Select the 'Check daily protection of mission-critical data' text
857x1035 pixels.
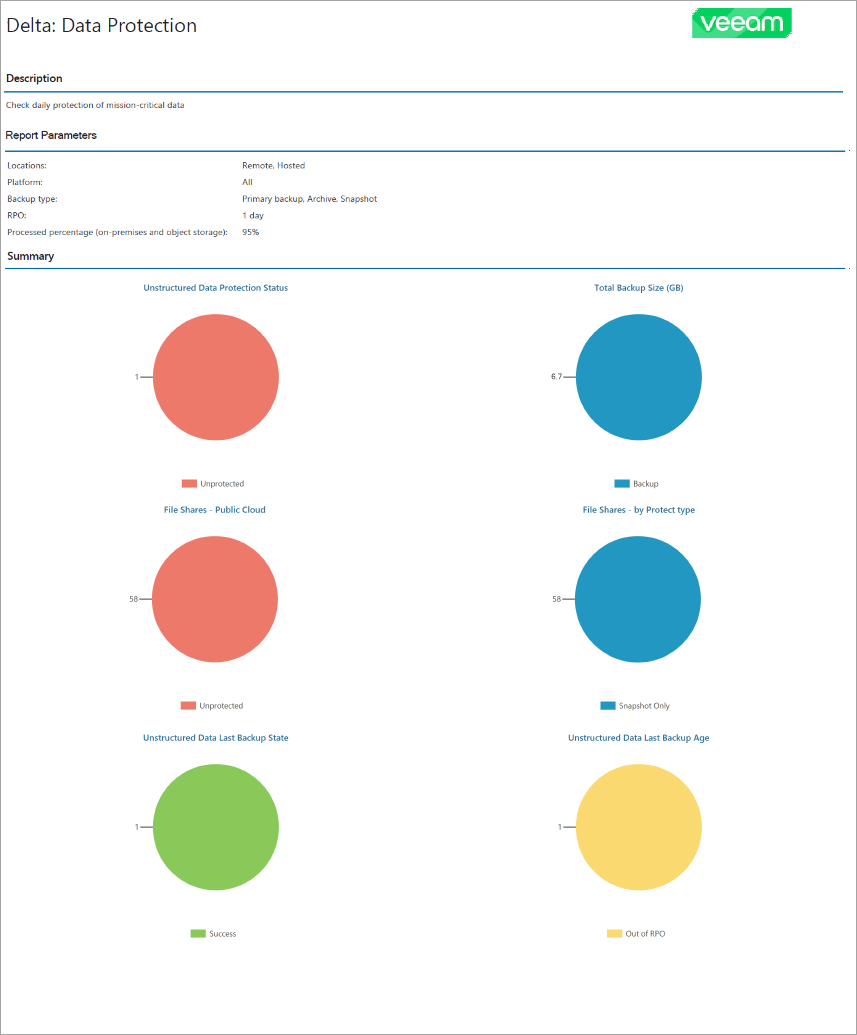click(x=95, y=105)
